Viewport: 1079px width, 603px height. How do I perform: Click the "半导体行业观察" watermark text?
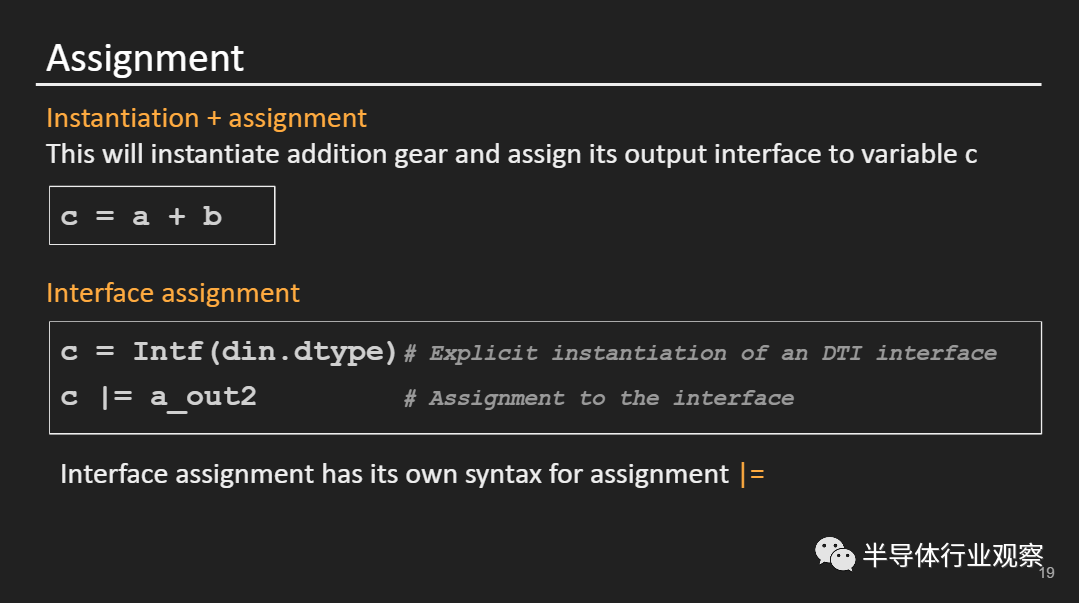click(953, 555)
